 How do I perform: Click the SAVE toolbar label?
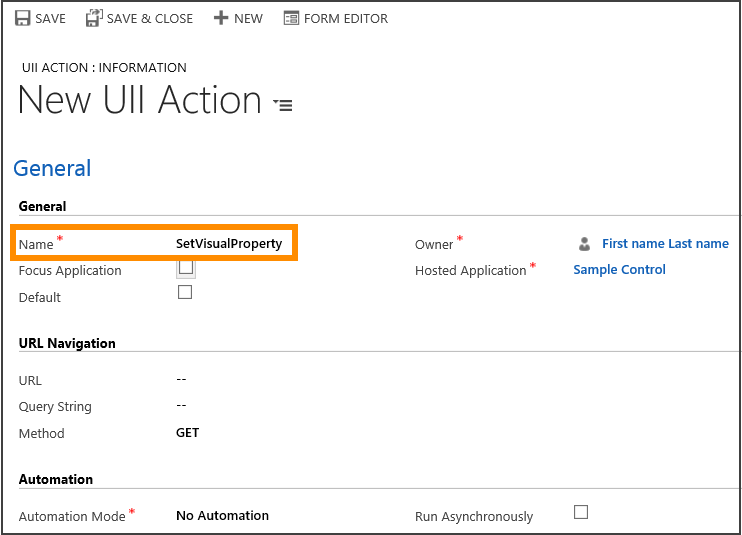tap(51, 18)
